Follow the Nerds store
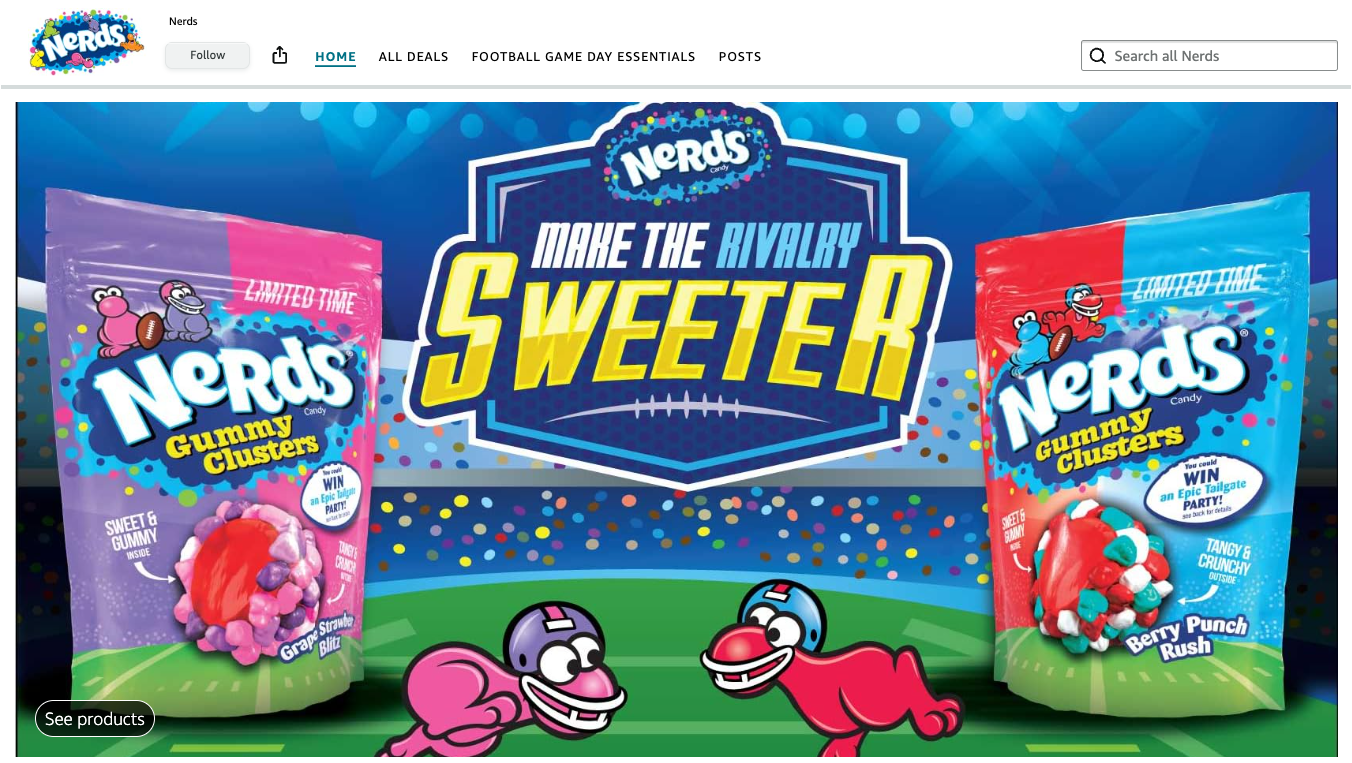 click(x=207, y=55)
